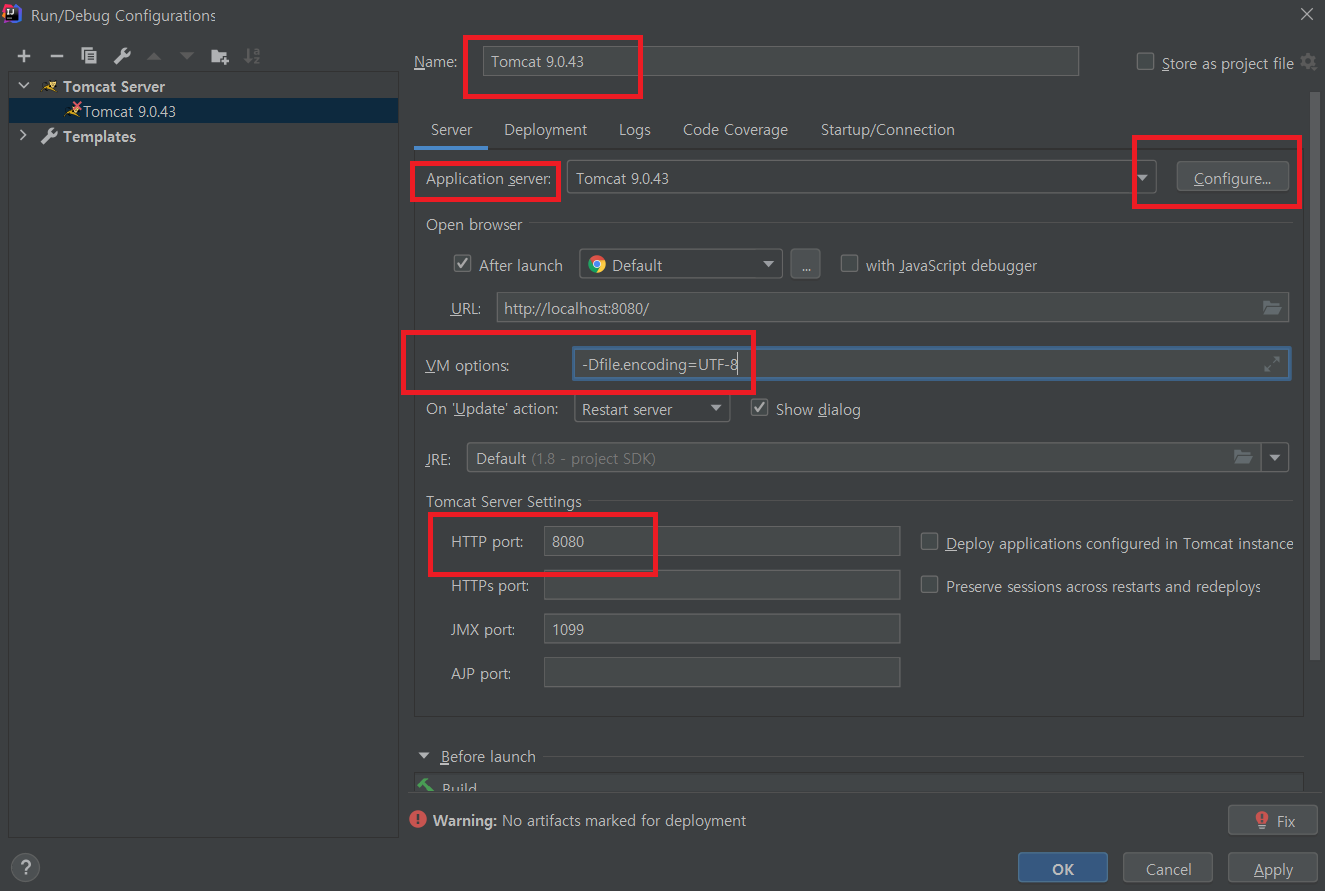Switch to Startup/Connection tab
Viewport: 1325px width, 892px height.
point(887,130)
